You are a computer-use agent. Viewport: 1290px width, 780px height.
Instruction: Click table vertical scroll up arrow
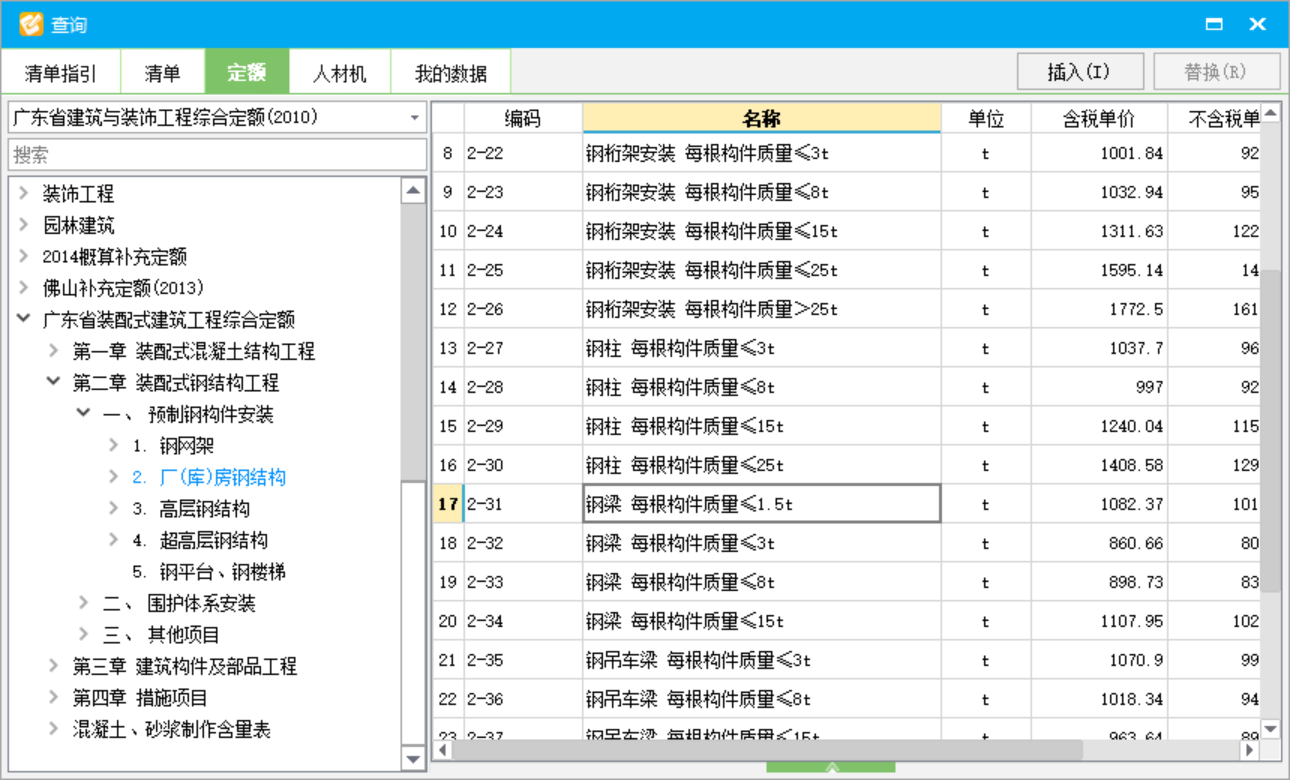(x=1270, y=114)
